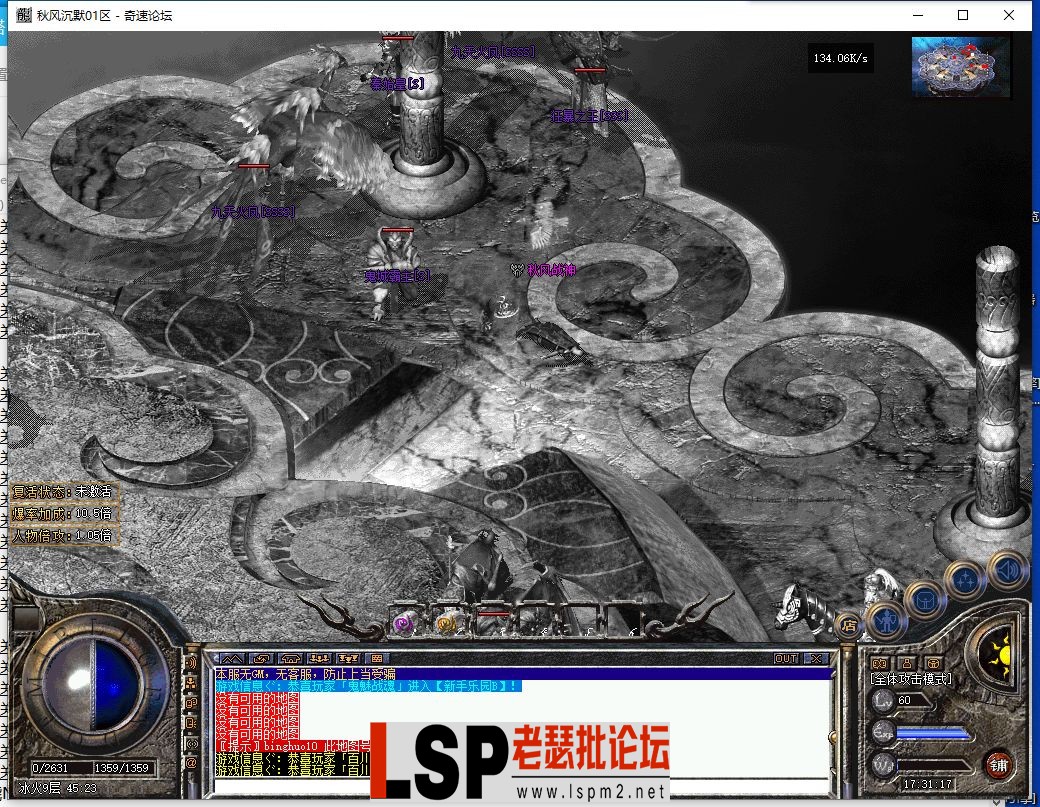Click the 冰火9层 45:23 map location text
This screenshot has width=1040, height=807.
click(58, 788)
